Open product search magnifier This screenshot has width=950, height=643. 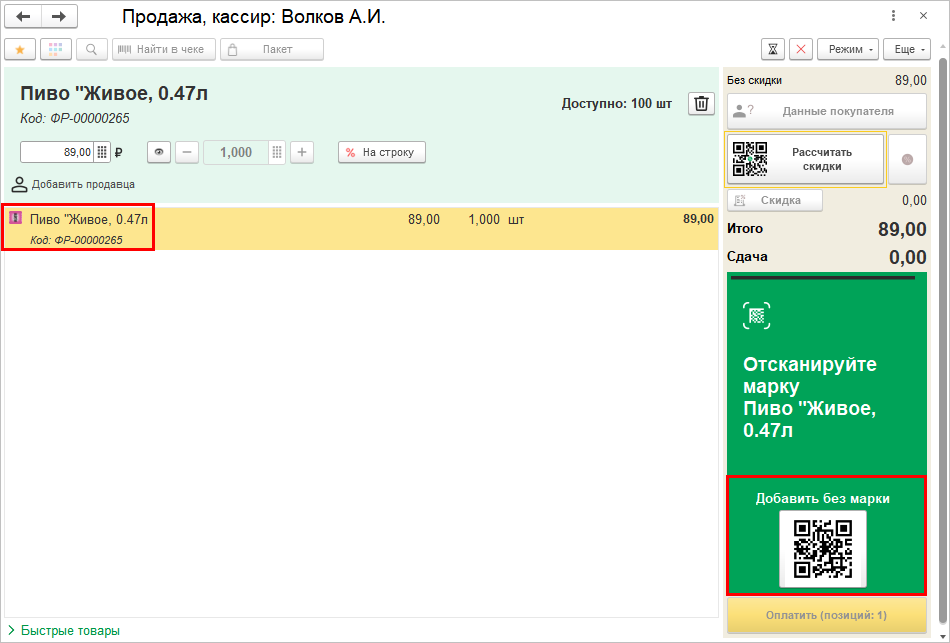point(91,50)
